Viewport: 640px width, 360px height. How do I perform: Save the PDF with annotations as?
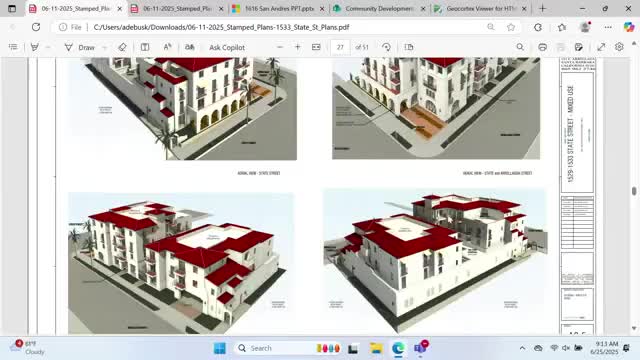[579, 47]
